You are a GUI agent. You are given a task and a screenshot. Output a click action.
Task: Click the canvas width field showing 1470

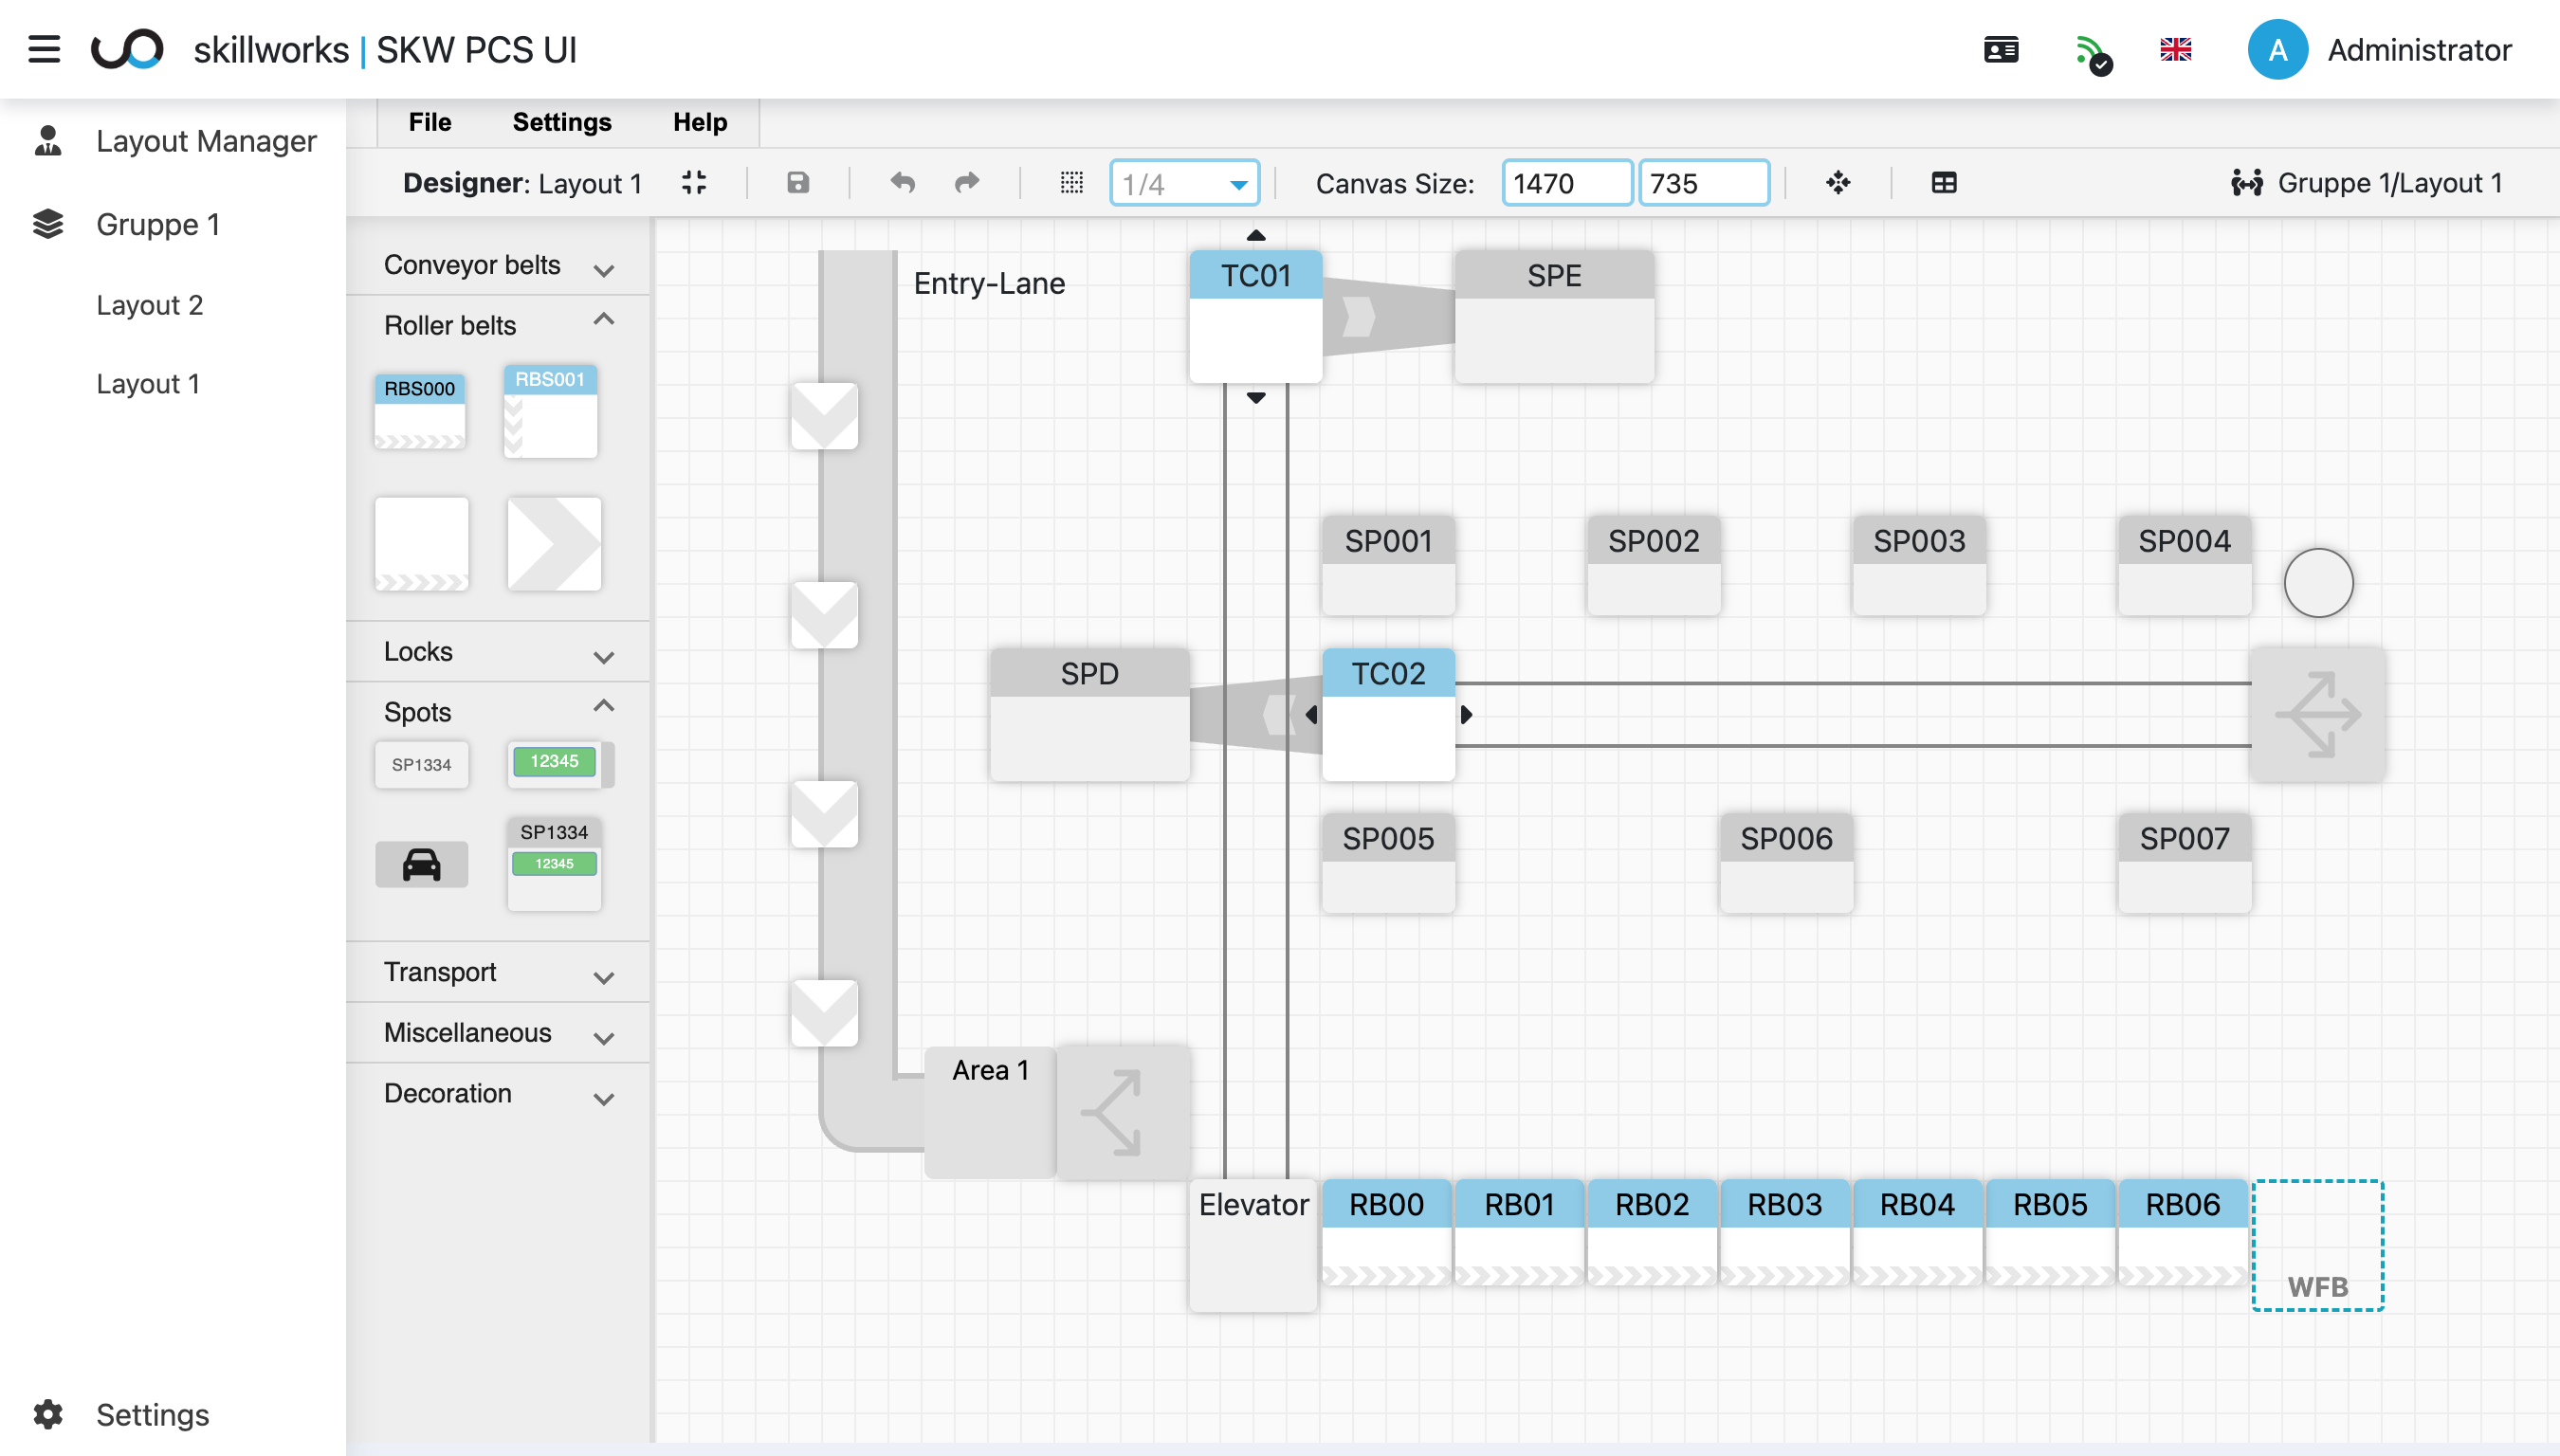[1566, 182]
